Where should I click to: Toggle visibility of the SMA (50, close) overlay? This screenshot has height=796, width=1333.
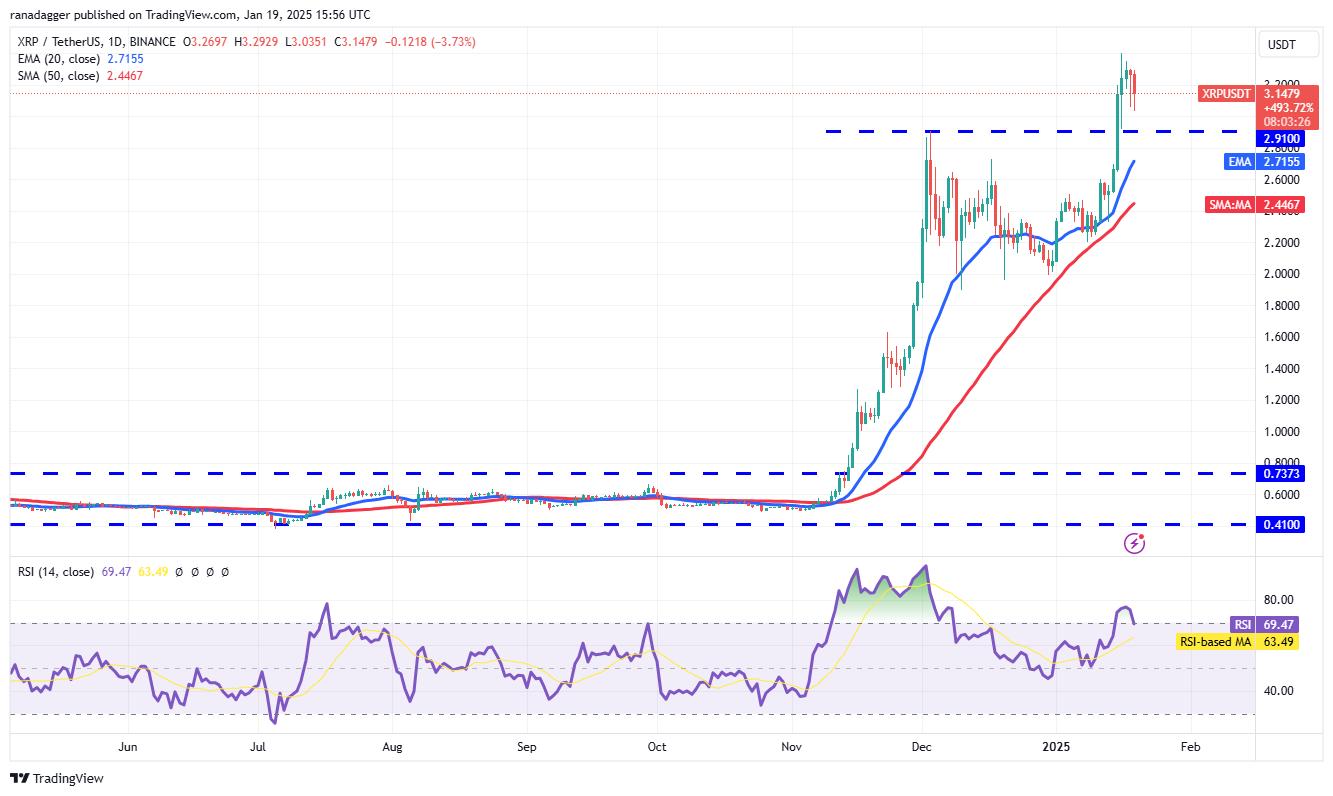point(60,75)
